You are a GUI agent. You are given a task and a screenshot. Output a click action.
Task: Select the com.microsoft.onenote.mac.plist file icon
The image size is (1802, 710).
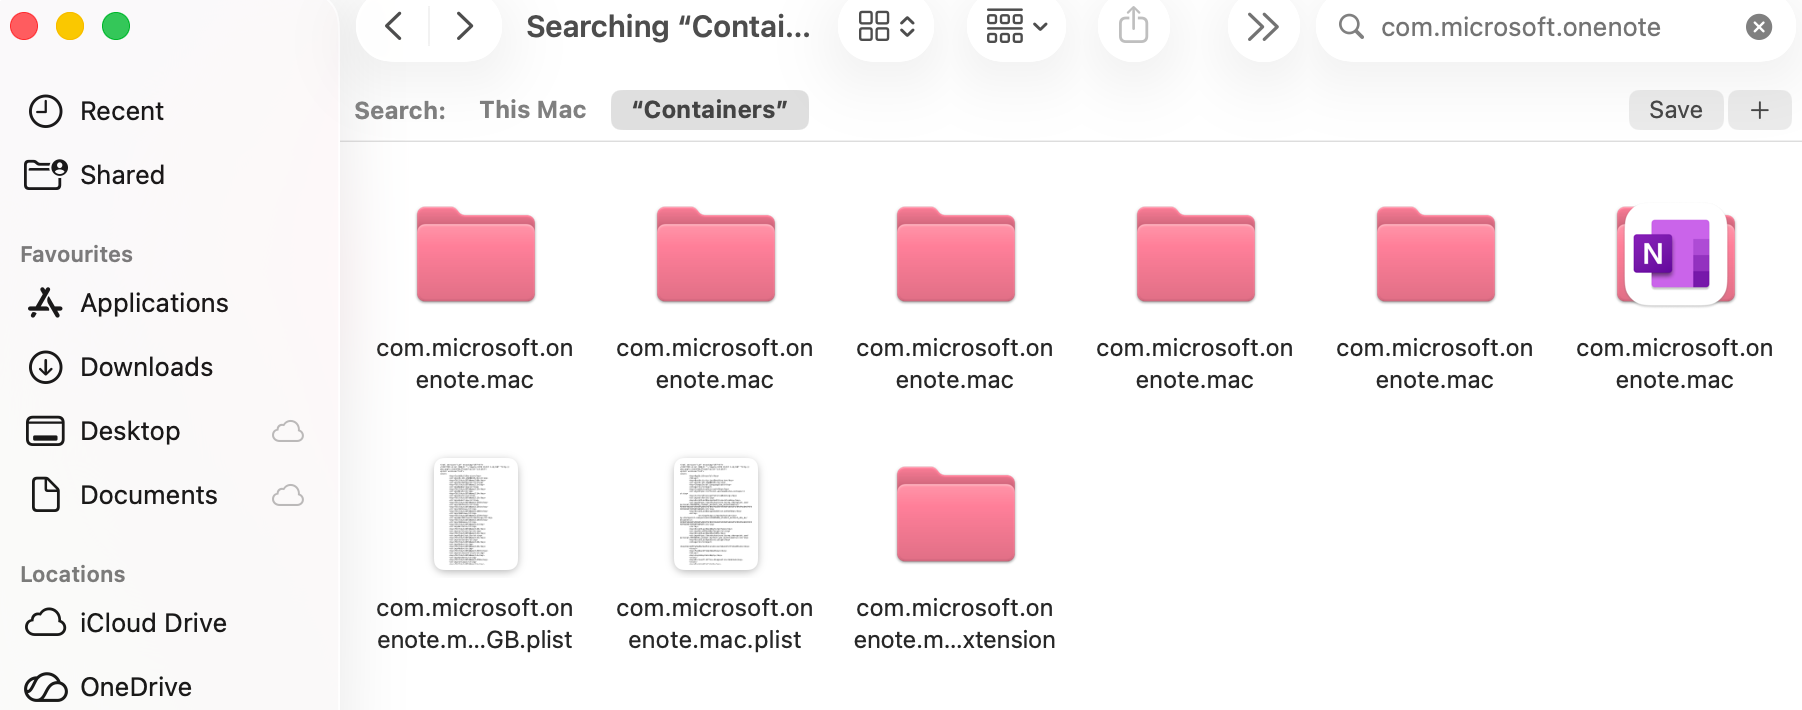[716, 514]
